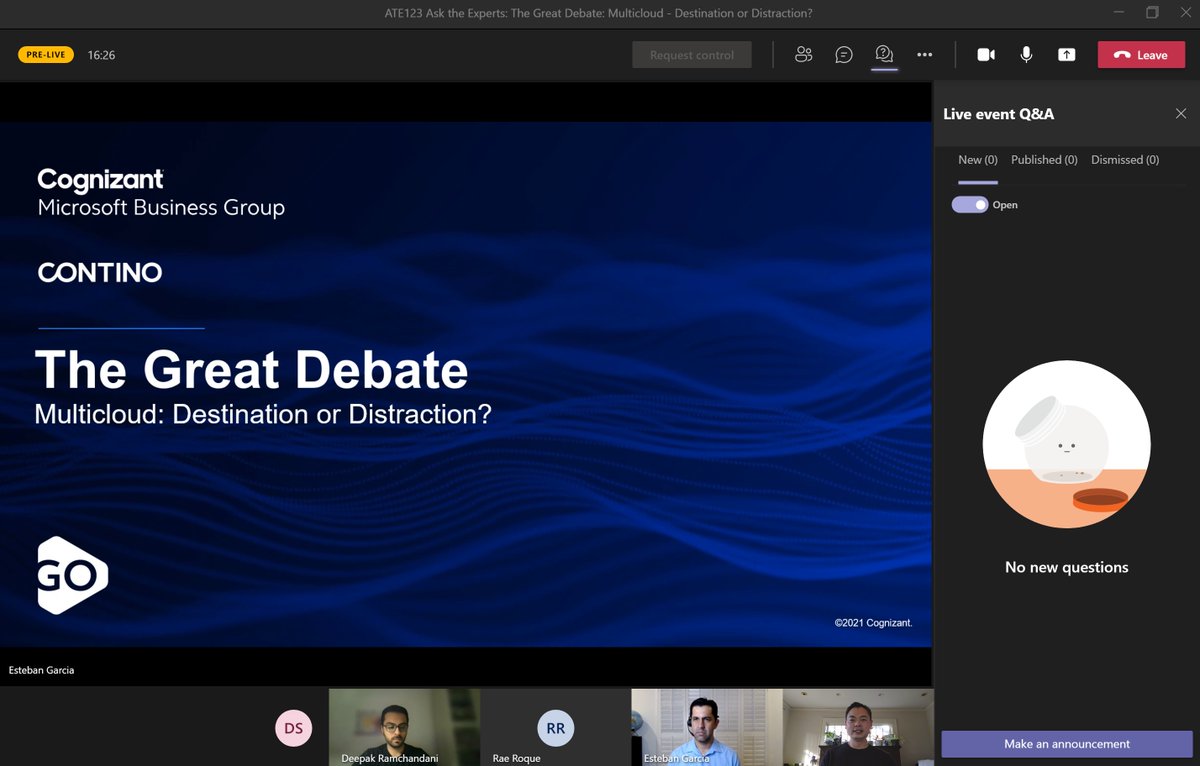Click Make an announcement button
Image resolution: width=1200 pixels, height=766 pixels.
coord(1067,744)
